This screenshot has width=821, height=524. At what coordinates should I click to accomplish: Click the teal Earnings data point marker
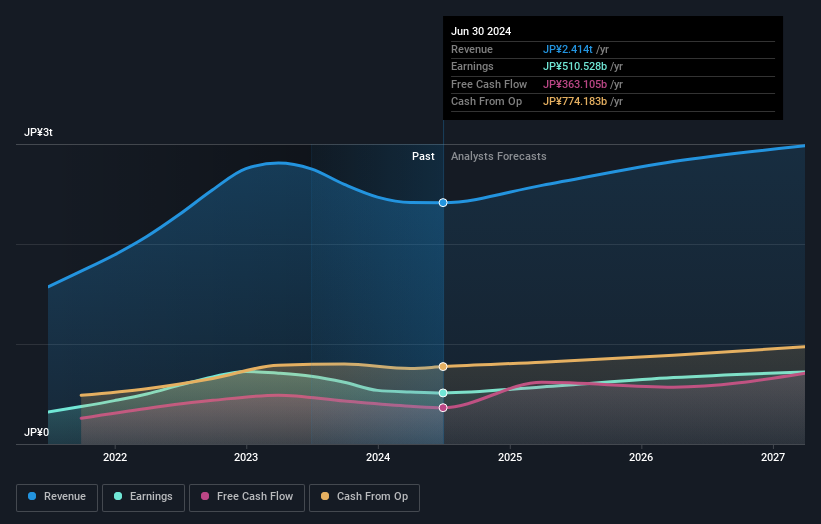click(x=443, y=393)
